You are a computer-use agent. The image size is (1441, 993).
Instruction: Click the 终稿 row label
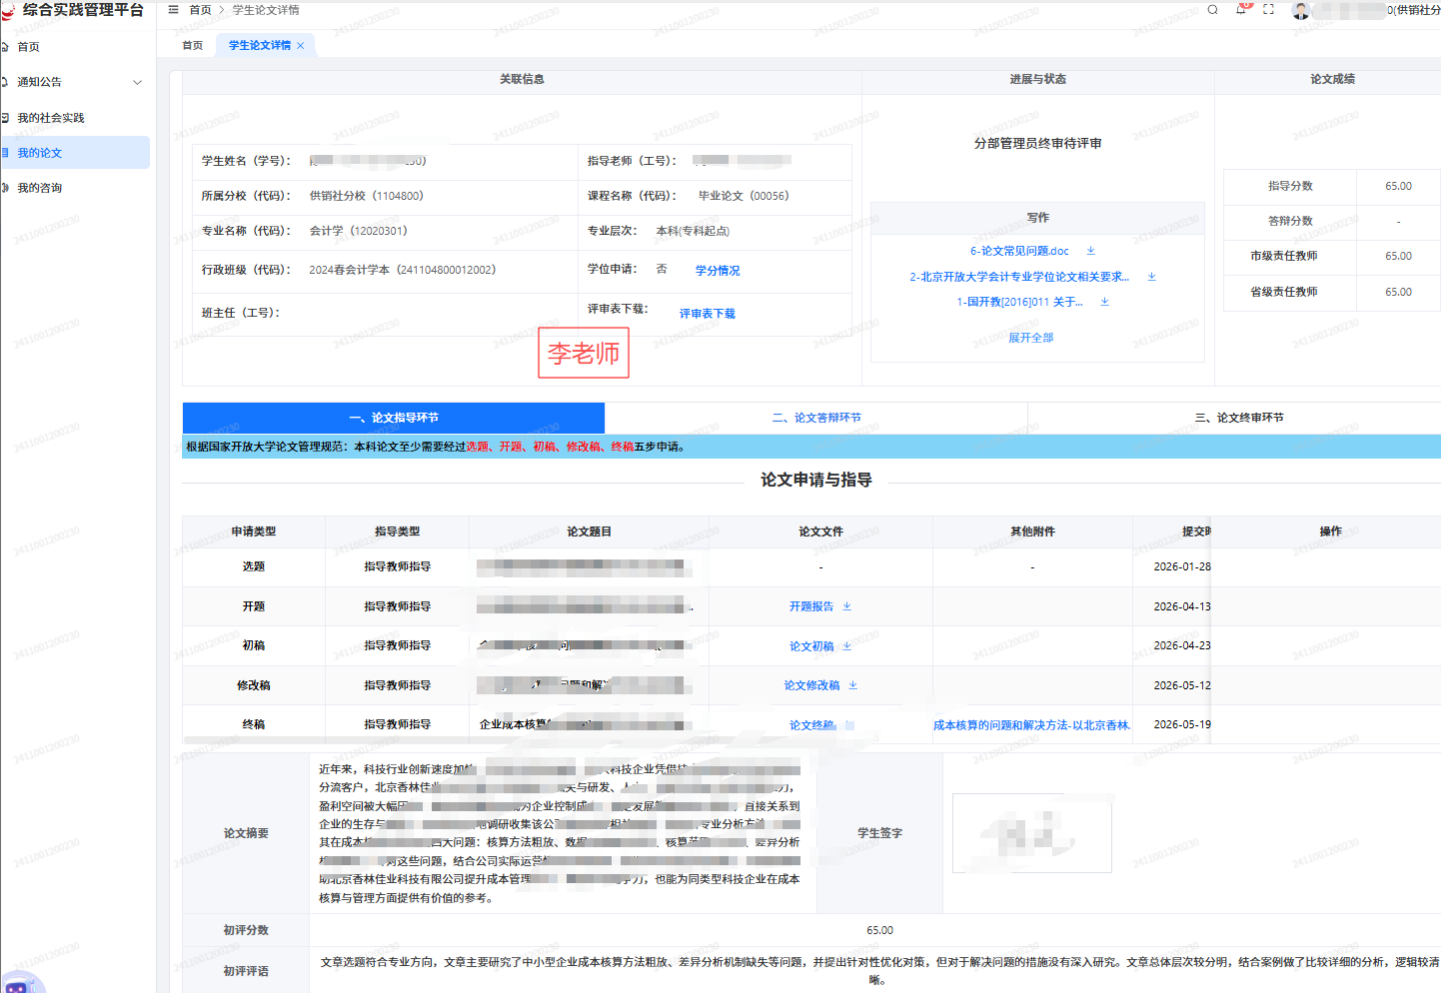point(254,725)
